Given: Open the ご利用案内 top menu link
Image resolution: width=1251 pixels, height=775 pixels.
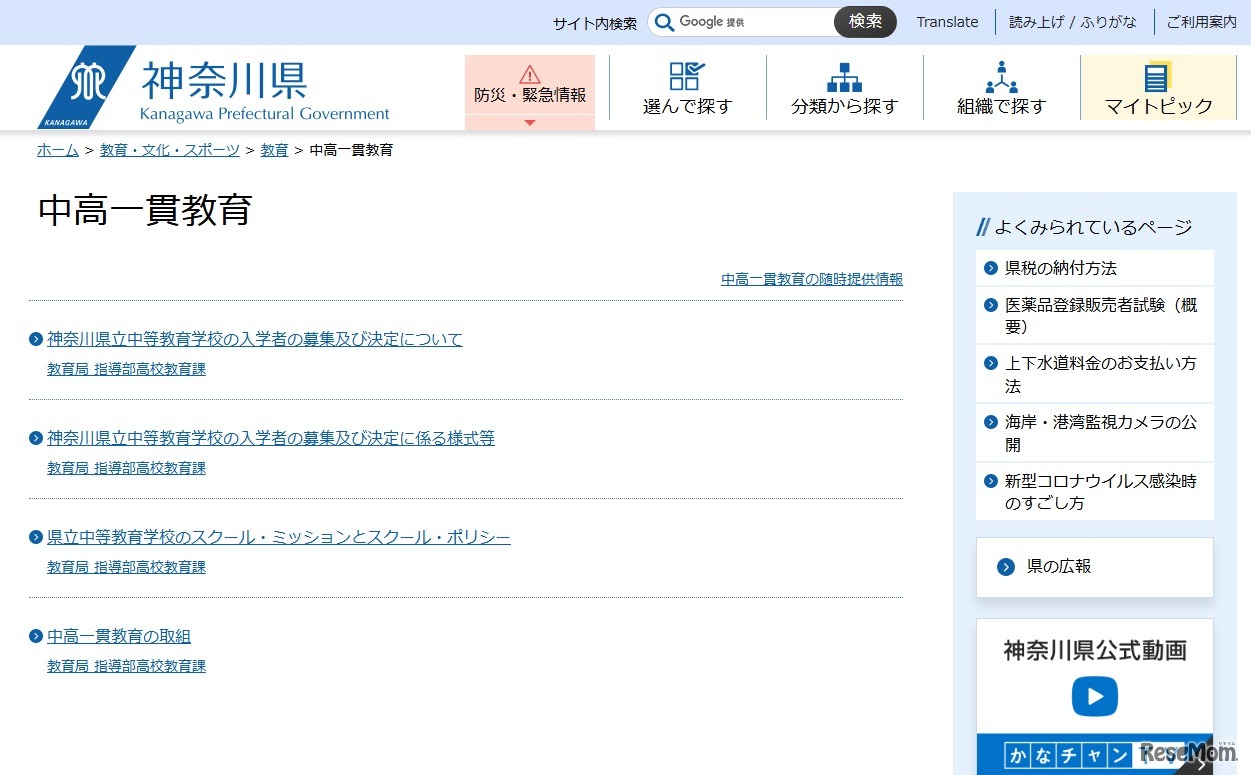Looking at the screenshot, I should pyautogui.click(x=1201, y=22).
